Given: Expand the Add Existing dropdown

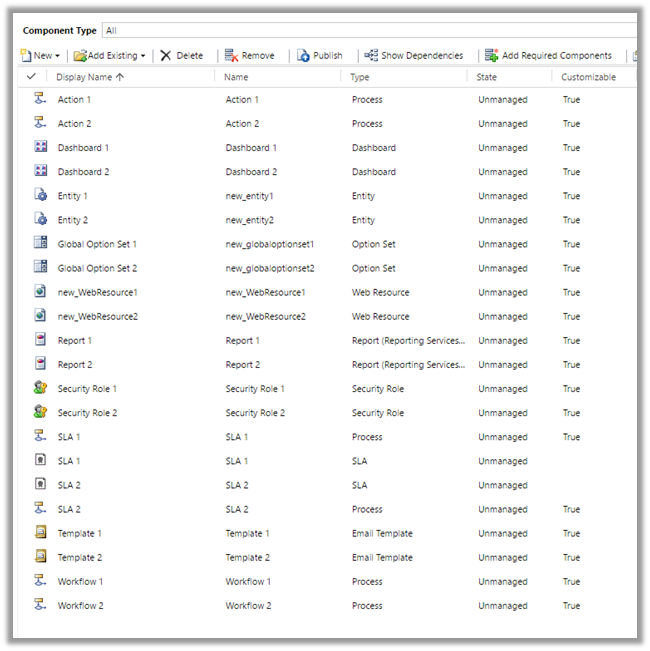Looking at the screenshot, I should click(x=110, y=56).
